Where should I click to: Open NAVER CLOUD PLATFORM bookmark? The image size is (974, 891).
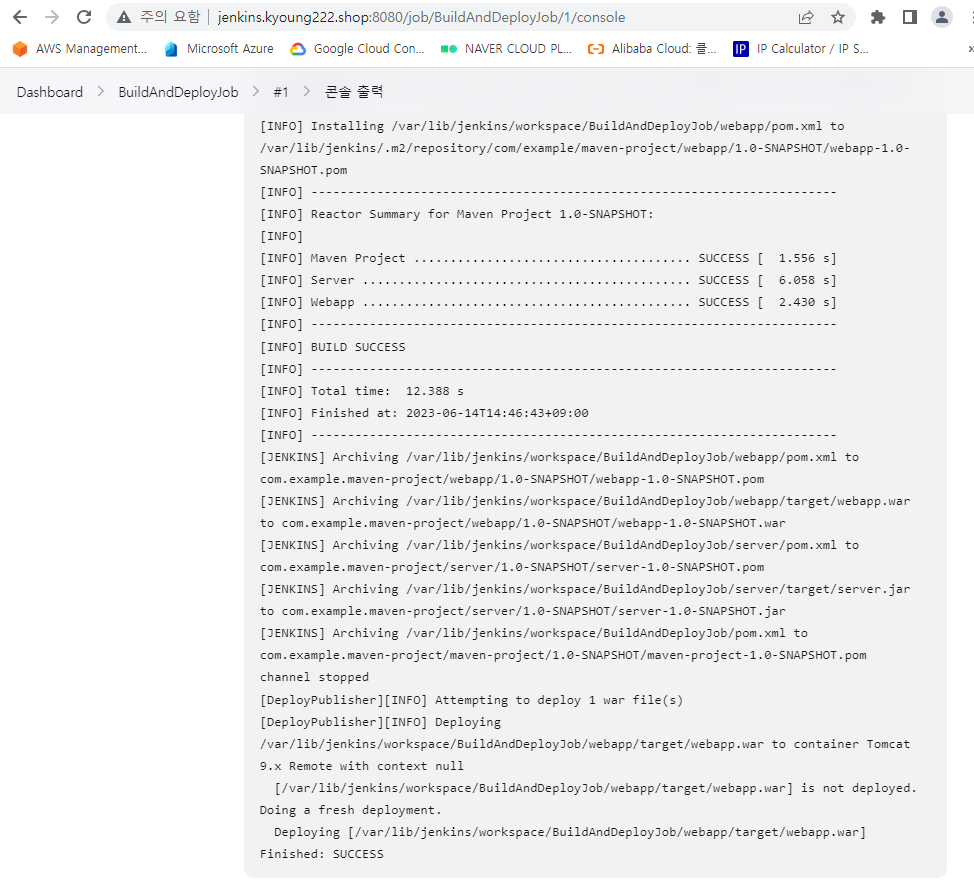(506, 48)
